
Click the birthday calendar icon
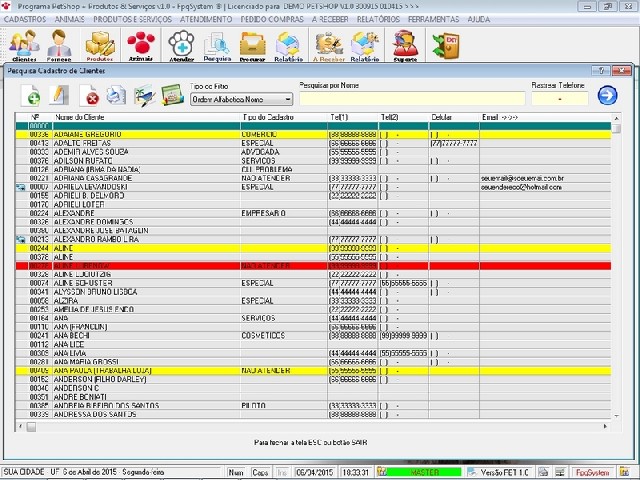pyautogui.click(x=172, y=96)
